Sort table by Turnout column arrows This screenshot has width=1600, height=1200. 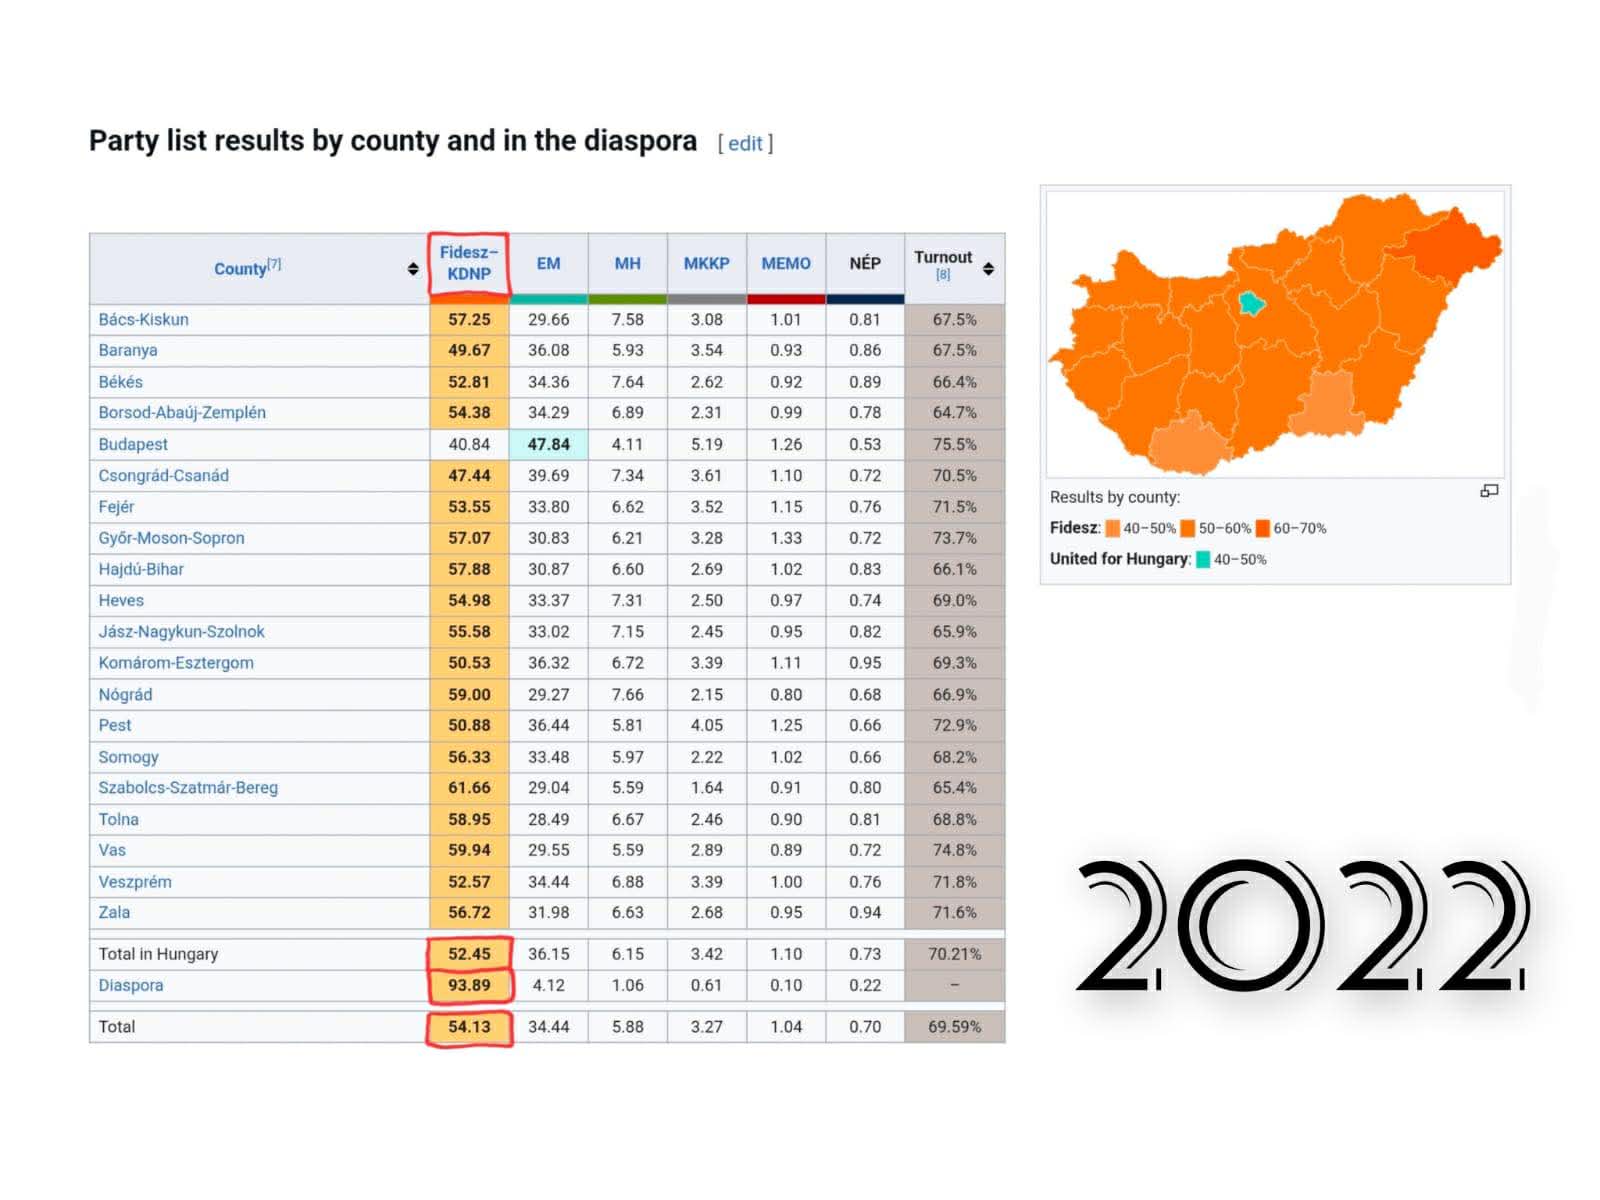pos(988,269)
